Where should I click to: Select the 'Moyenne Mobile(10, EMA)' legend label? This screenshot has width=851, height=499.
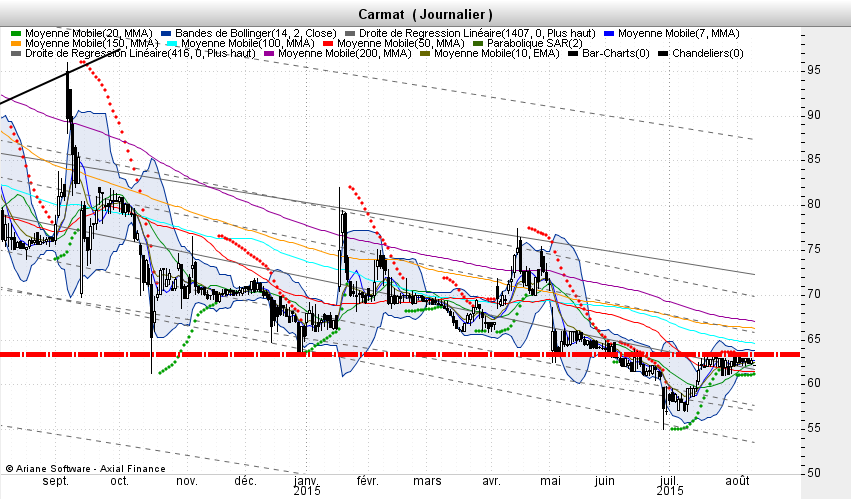tap(497, 54)
